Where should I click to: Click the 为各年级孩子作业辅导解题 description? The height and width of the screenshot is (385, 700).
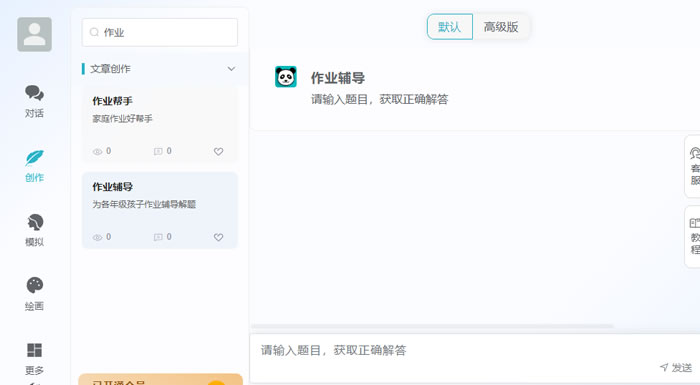(144, 204)
